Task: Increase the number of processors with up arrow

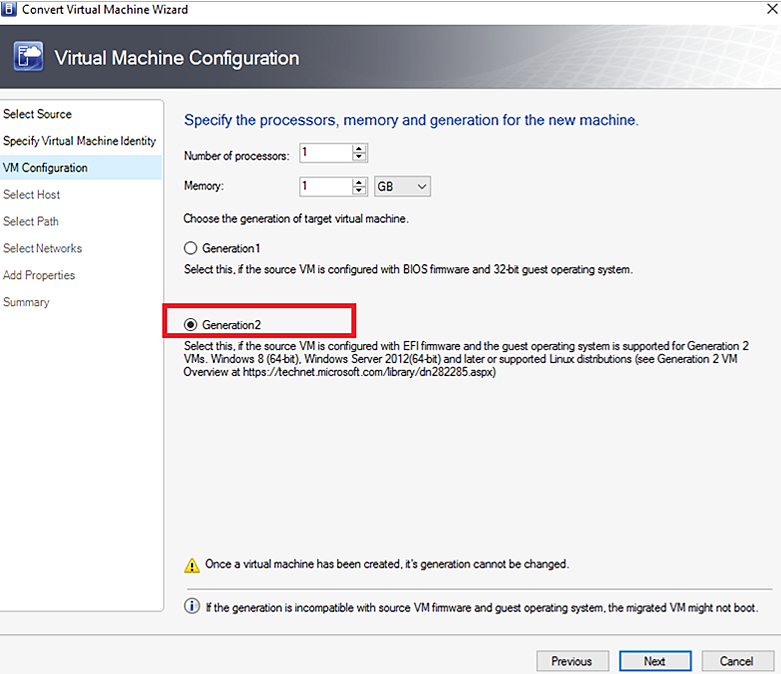Action: (x=359, y=149)
